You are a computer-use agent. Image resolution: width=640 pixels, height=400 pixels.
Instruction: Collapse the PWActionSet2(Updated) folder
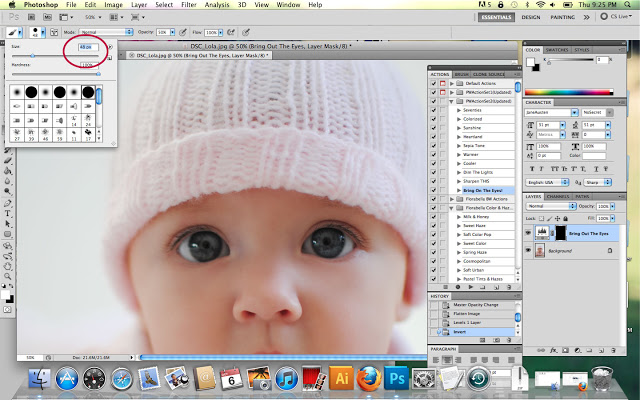pos(452,101)
